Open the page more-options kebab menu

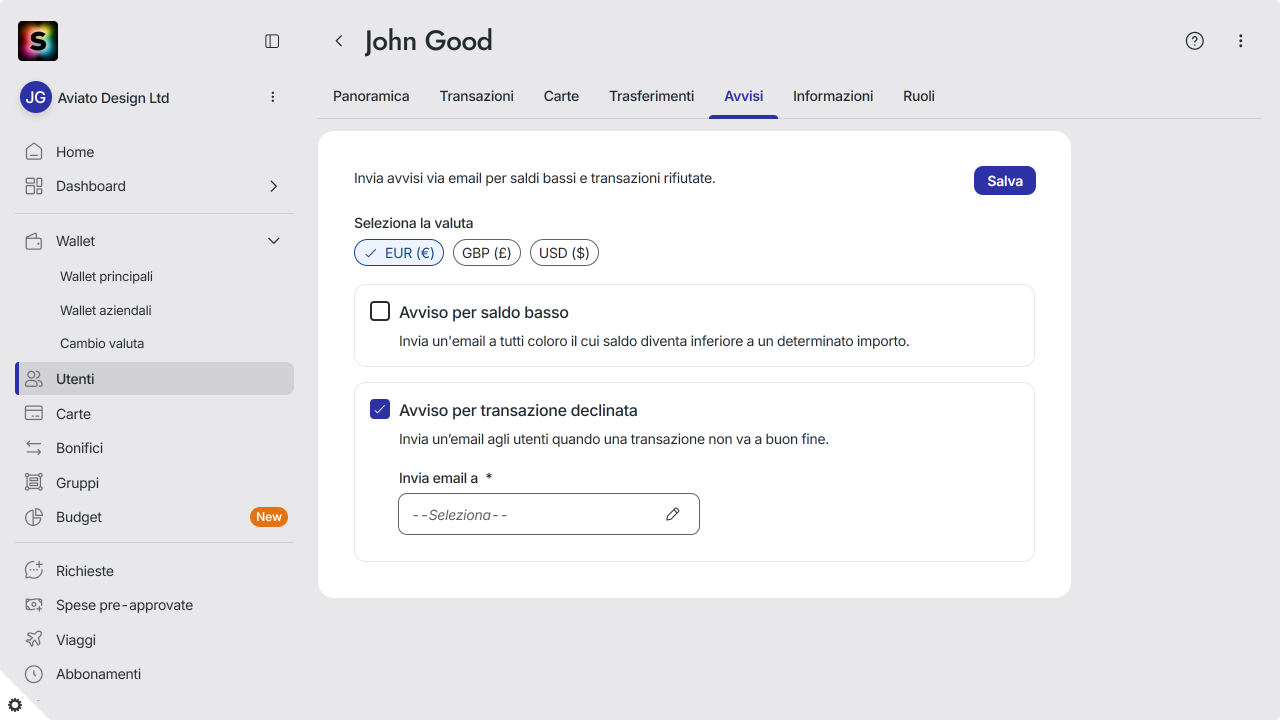coord(1240,41)
